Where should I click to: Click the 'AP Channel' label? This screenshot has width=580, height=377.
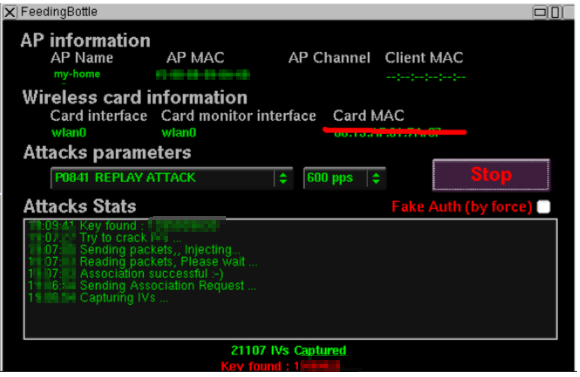point(329,58)
